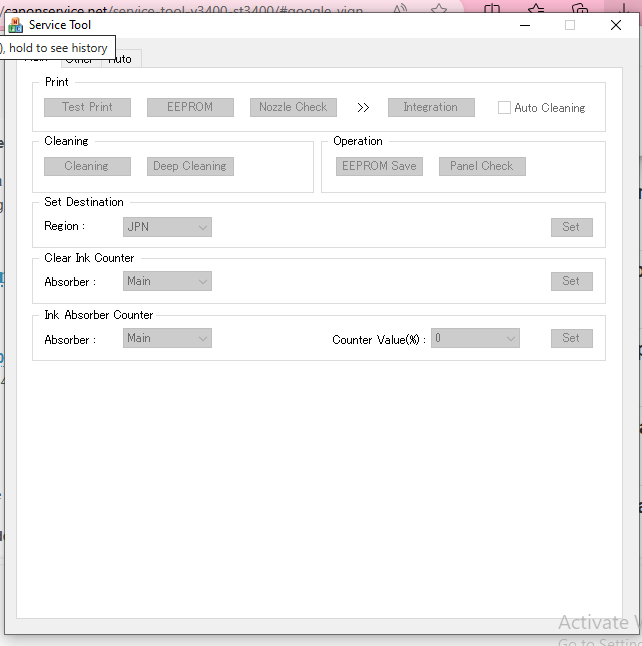Click Set in the Set Destination section
Image resolution: width=642 pixels, height=646 pixels.
coord(571,227)
